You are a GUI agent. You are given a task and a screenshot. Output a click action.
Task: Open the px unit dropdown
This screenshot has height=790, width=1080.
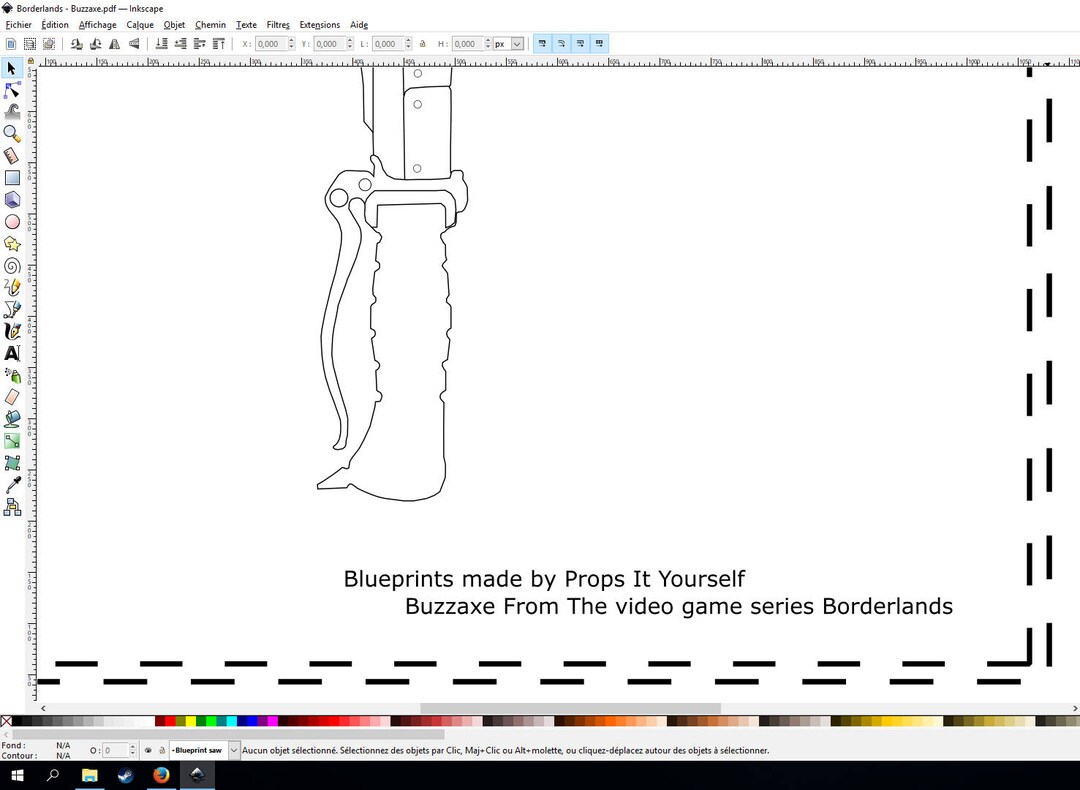click(x=516, y=43)
